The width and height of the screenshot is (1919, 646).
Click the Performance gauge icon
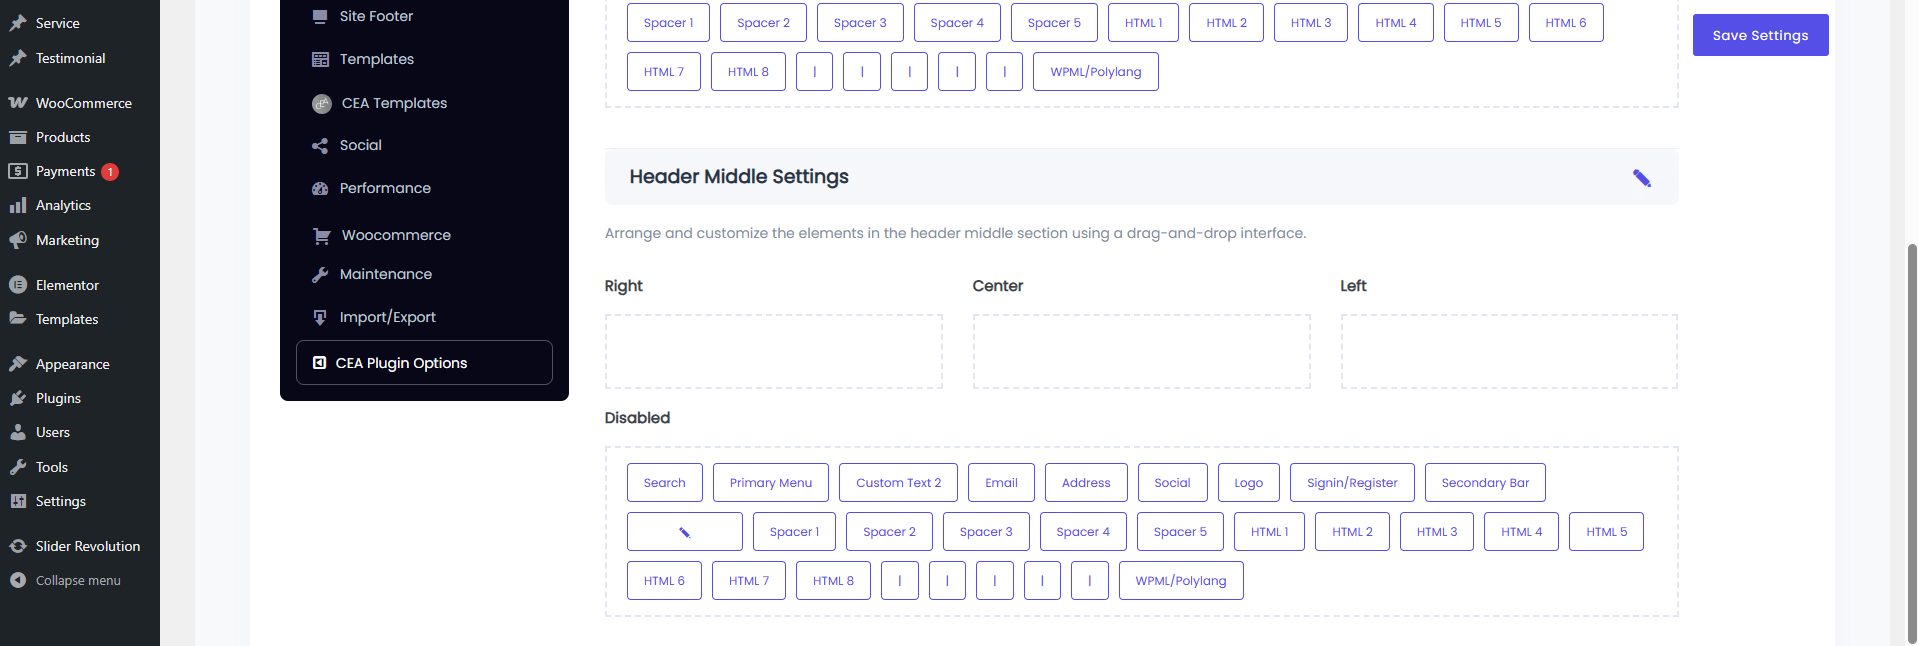pyautogui.click(x=320, y=188)
